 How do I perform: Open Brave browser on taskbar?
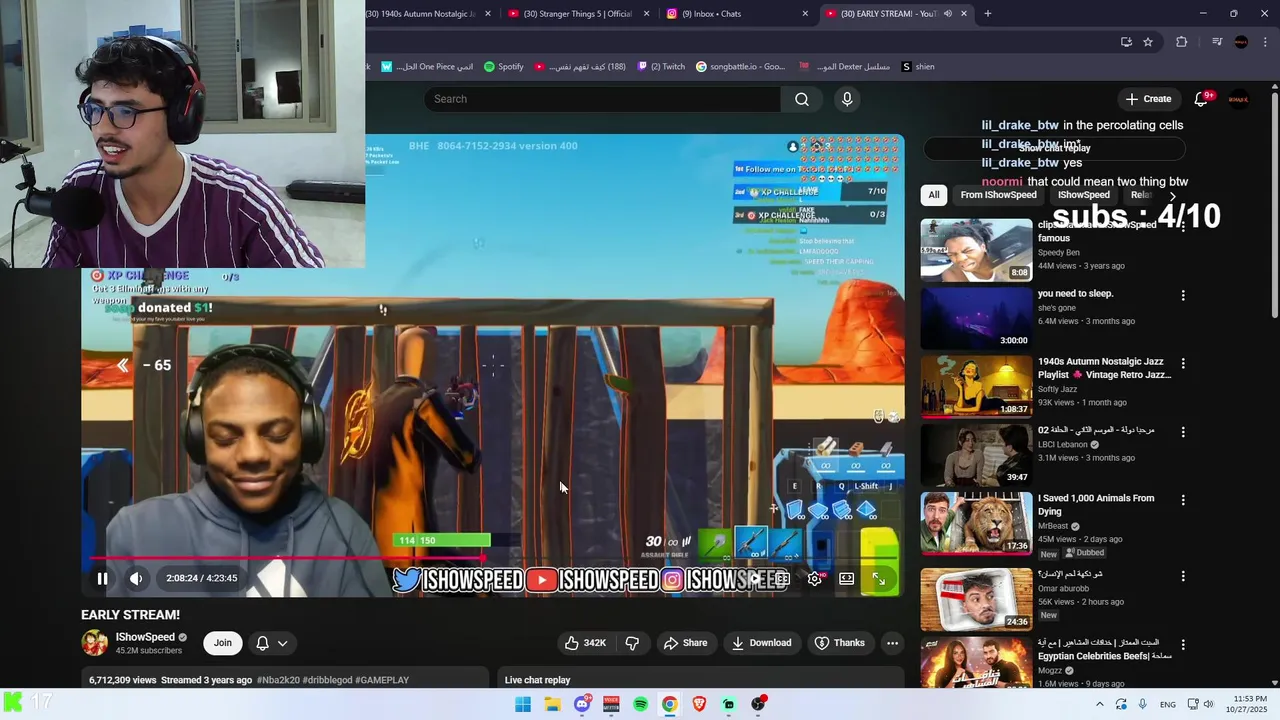pyautogui.click(x=699, y=704)
